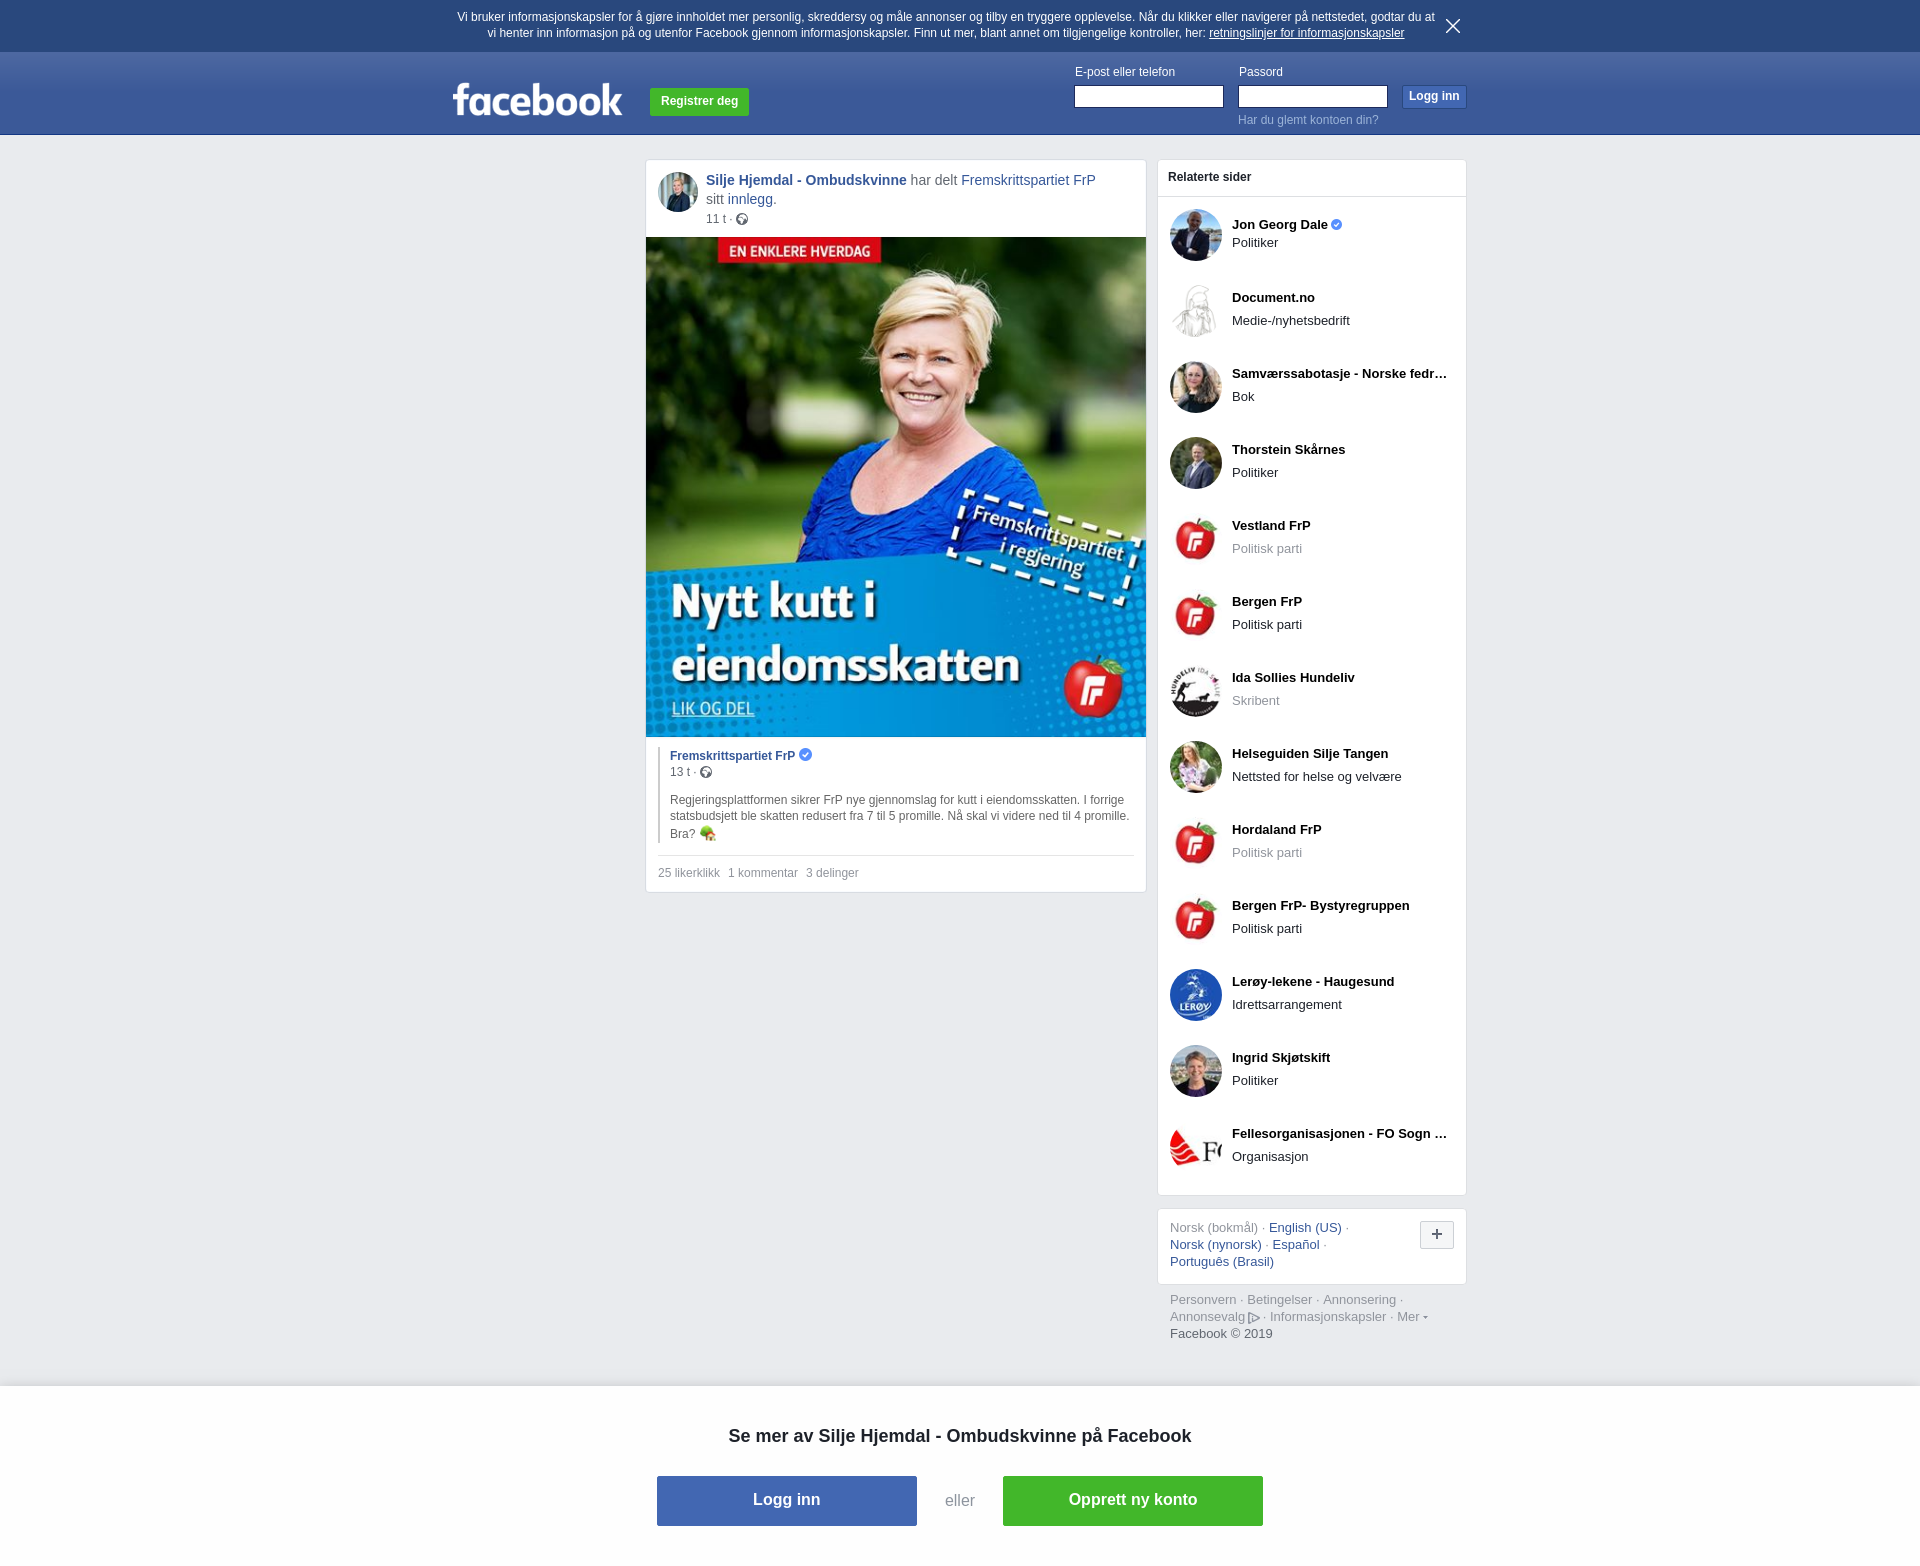Focus the E-post eller telefon field
The height and width of the screenshot is (1566, 1920).
point(1149,96)
